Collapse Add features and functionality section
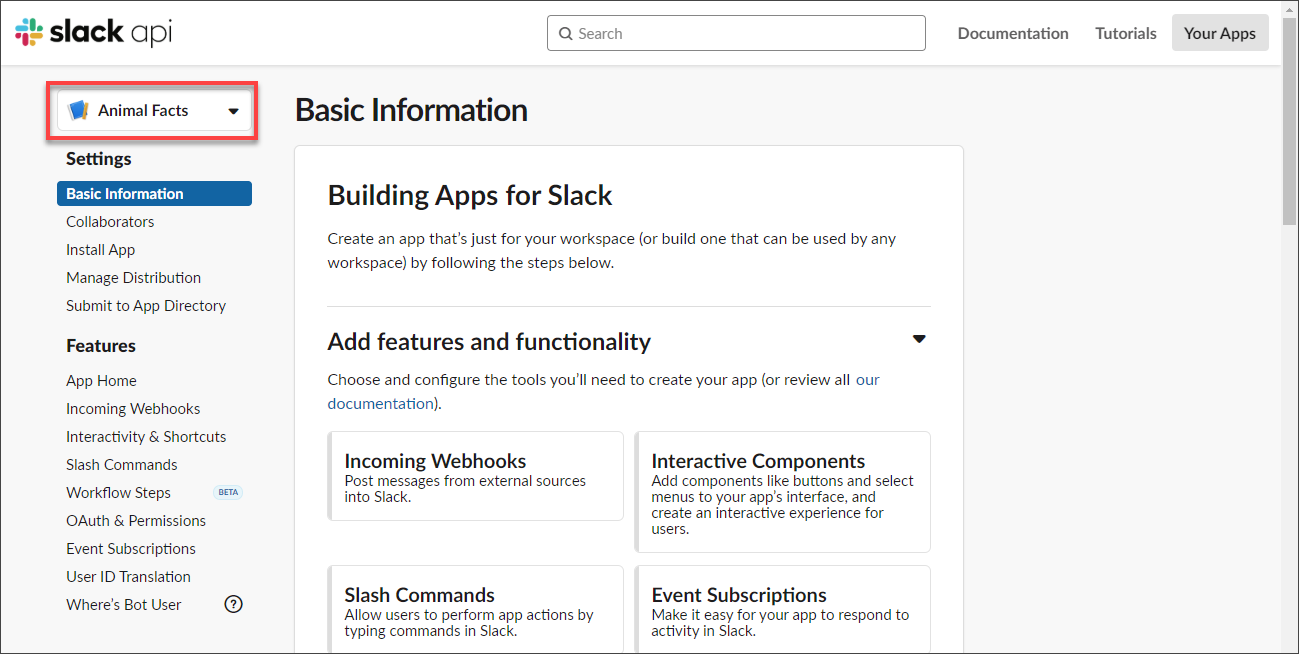 (x=919, y=340)
